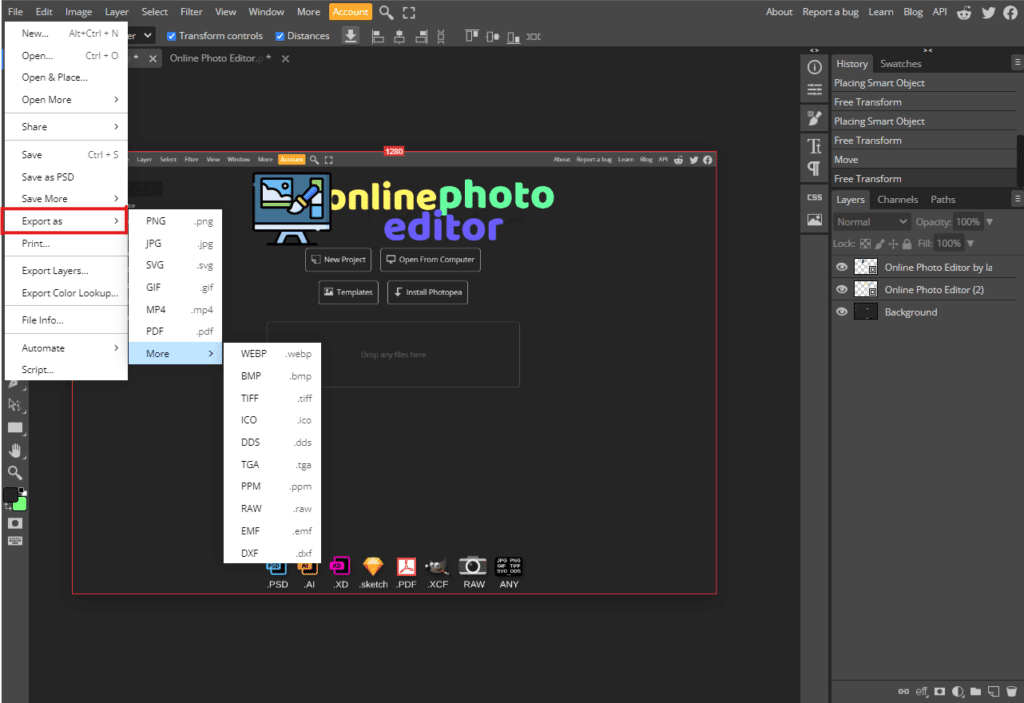Image resolution: width=1024 pixels, height=703 pixels.
Task: Switch to the Swatches tab
Action: [899, 63]
